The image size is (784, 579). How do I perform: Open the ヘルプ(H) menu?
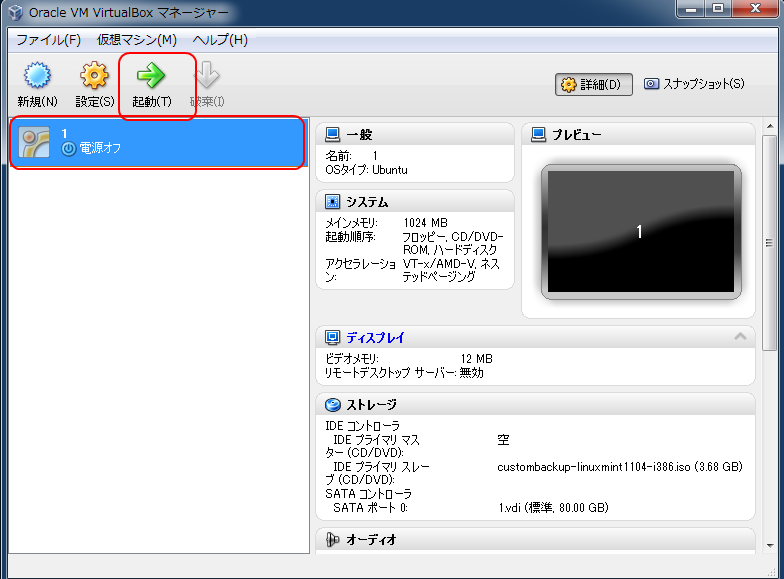220,40
